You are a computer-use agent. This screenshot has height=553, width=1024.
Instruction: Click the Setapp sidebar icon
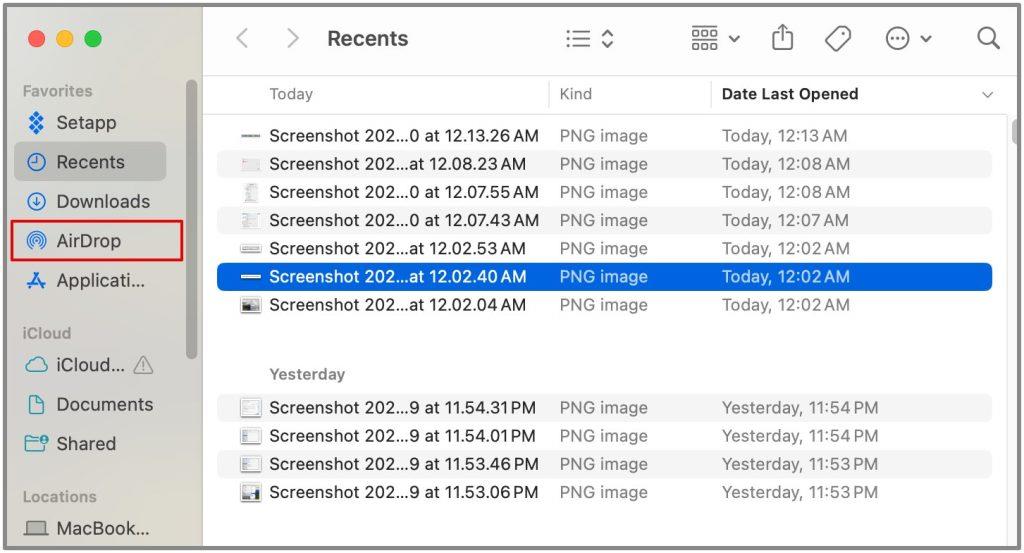pyautogui.click(x=37, y=123)
